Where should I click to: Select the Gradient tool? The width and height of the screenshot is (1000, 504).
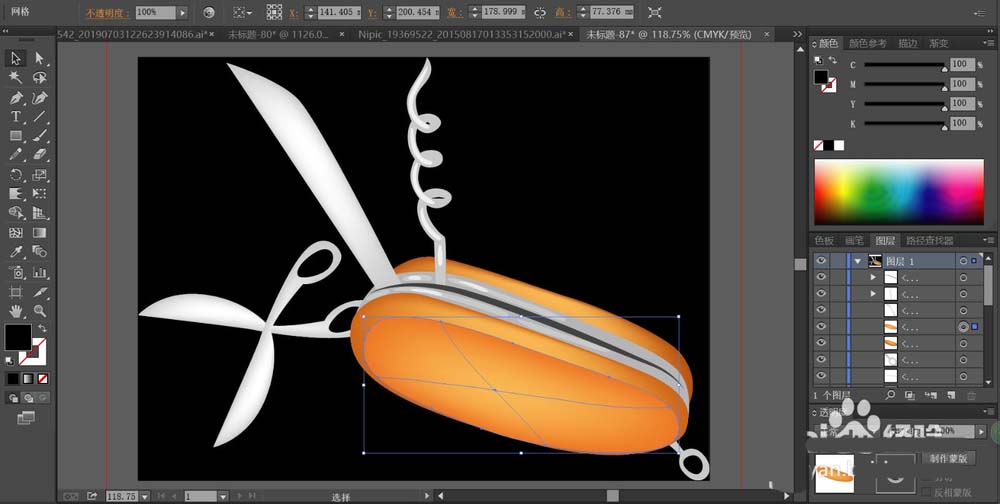click(40, 233)
